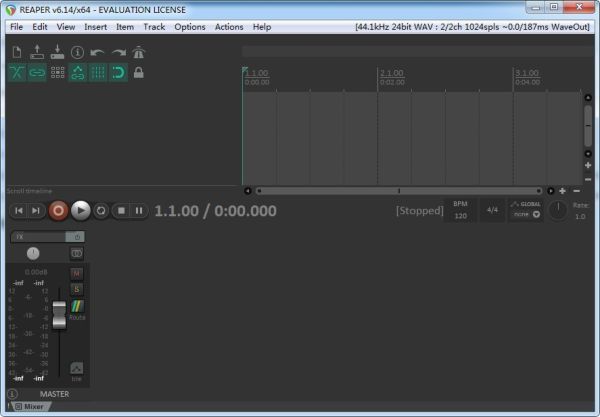Click the master FX button

[38, 237]
